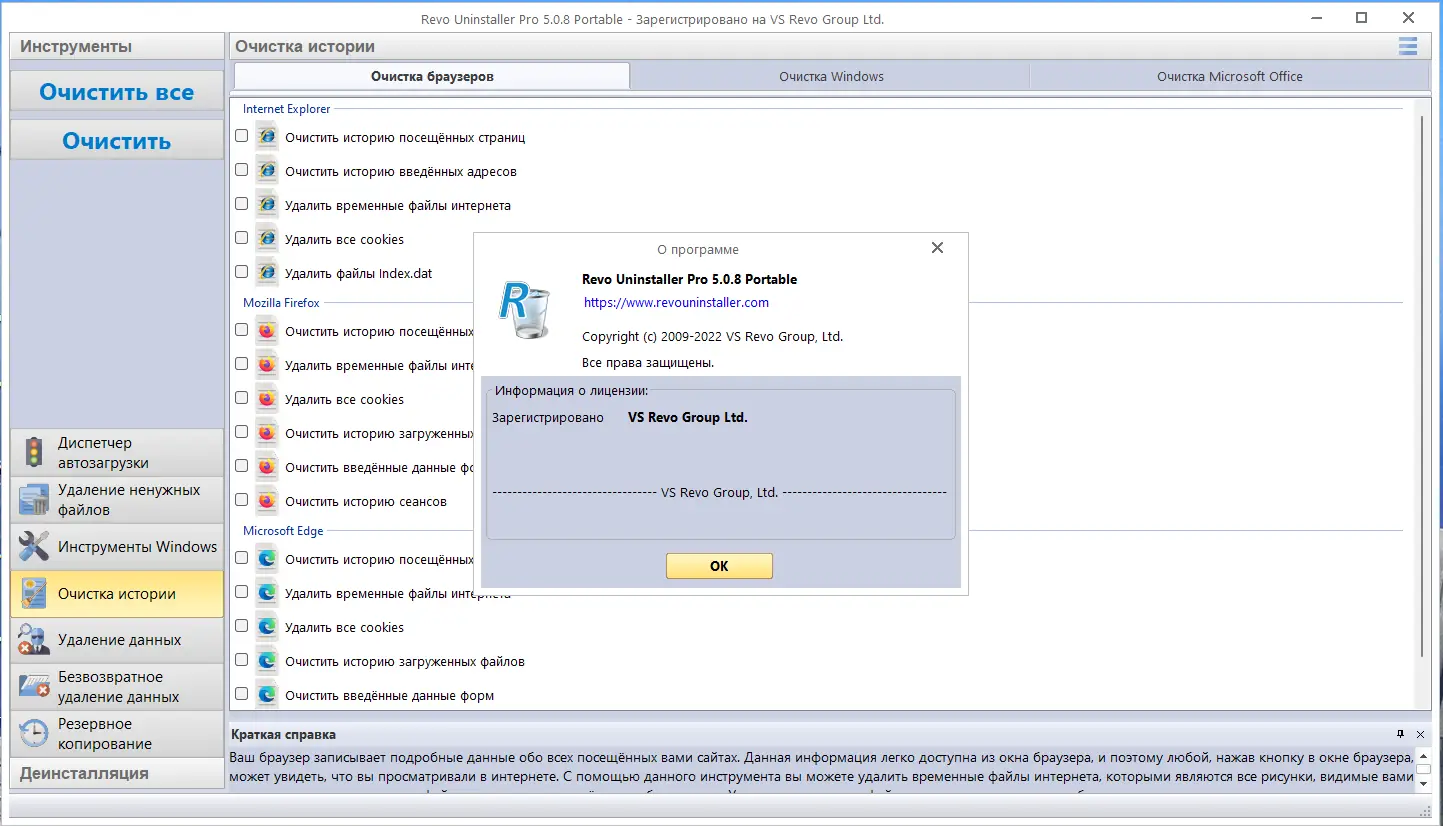This screenshot has height=826, width=1443.
Task: Check 'Удалить все cookies' under Internet Explorer
Action: 241,238
